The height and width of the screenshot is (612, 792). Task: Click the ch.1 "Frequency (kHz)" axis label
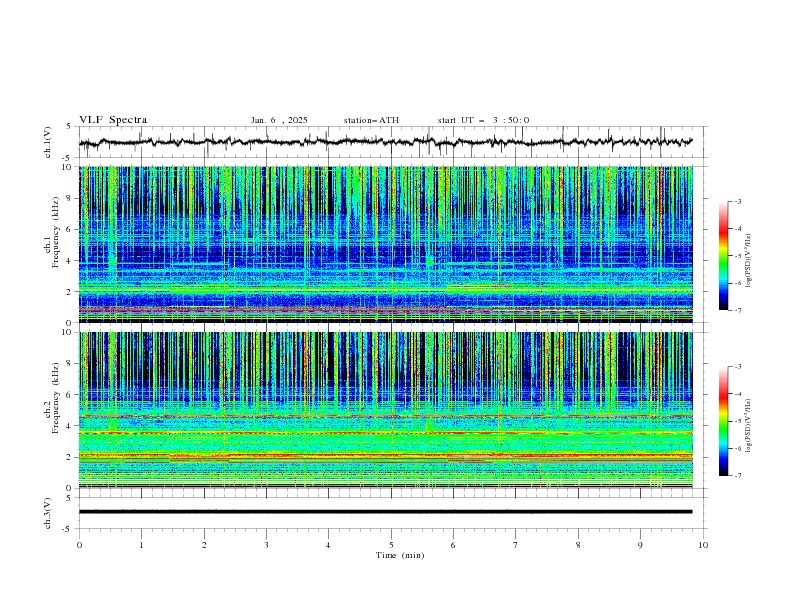pyautogui.click(x=56, y=233)
